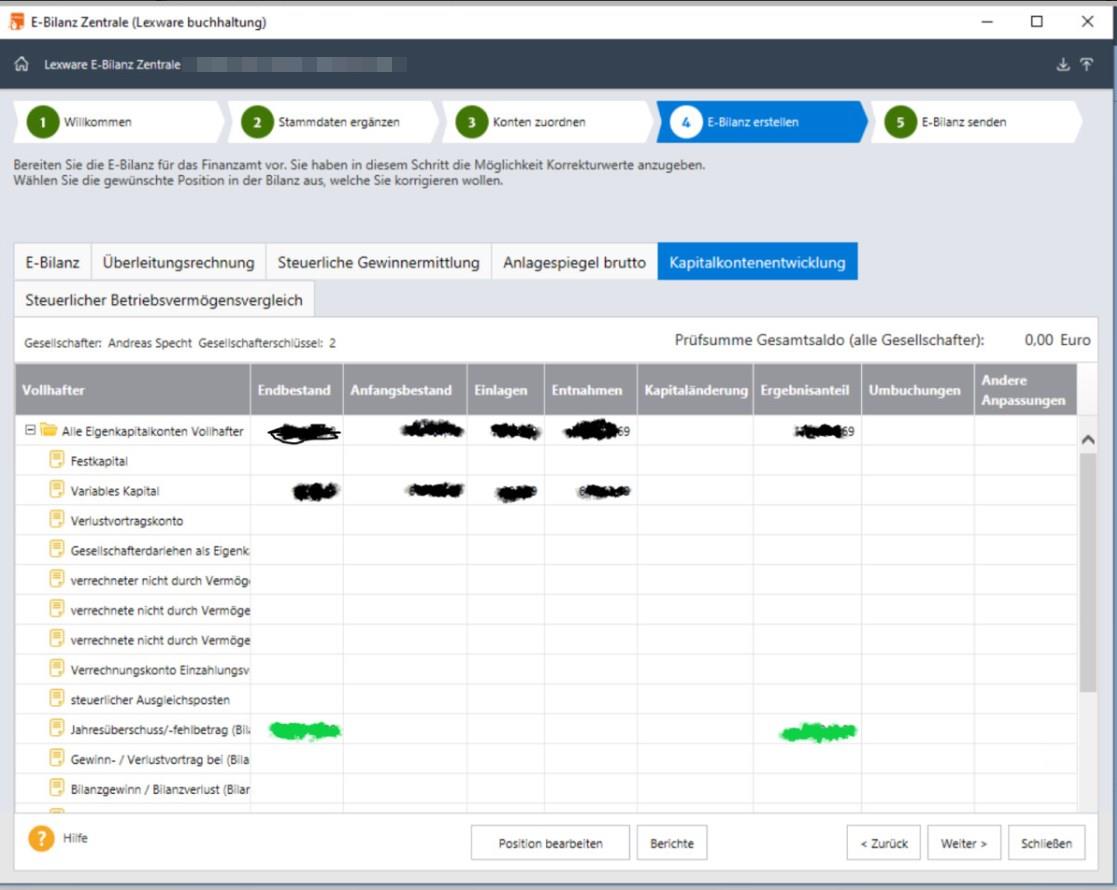Click the Einlagen column header

click(x=506, y=390)
